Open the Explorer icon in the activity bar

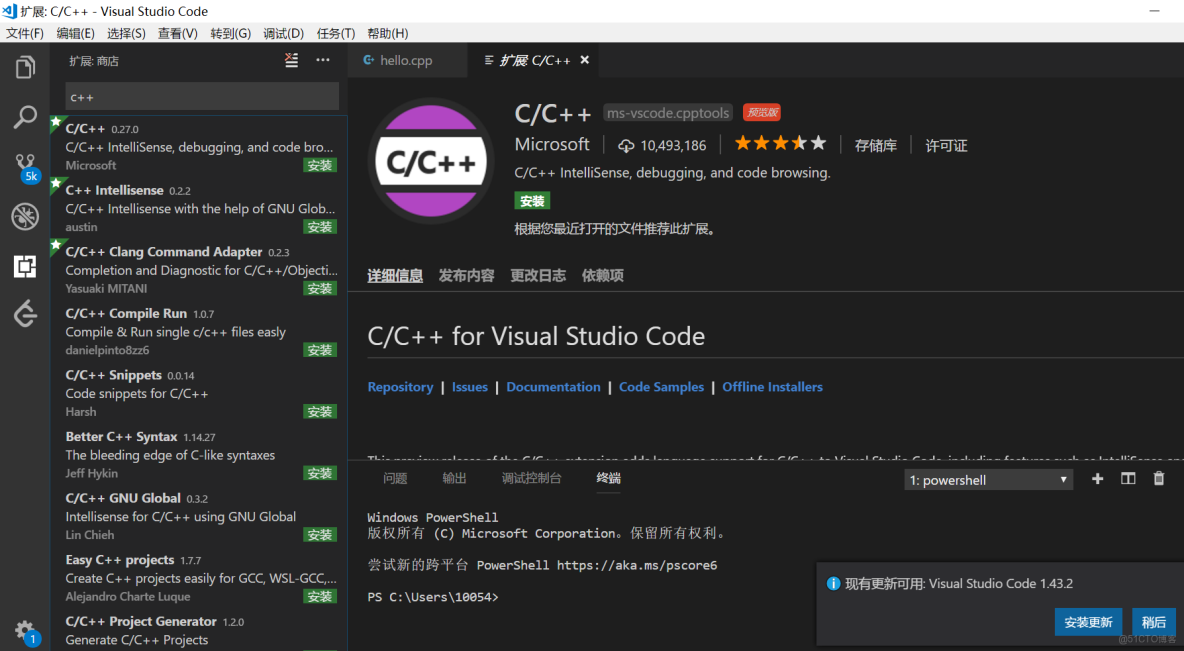point(24,66)
